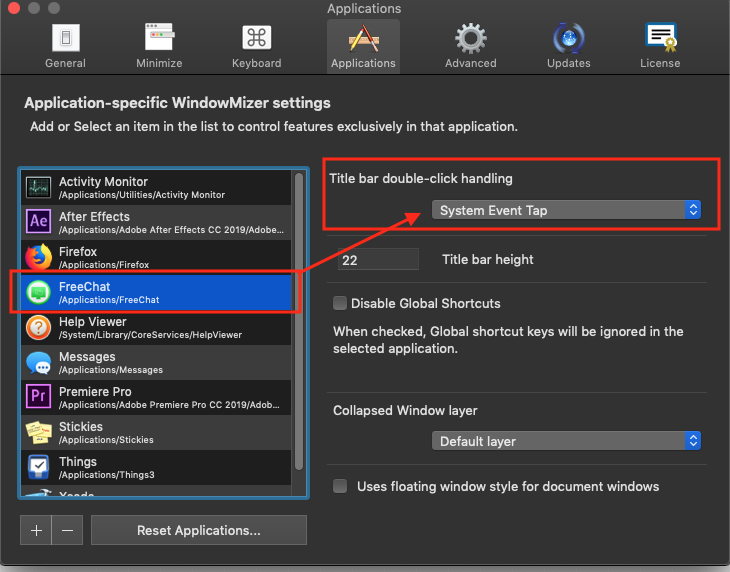Select Stickies row in the list
Image resolution: width=730 pixels, height=572 pixels.
click(x=156, y=432)
